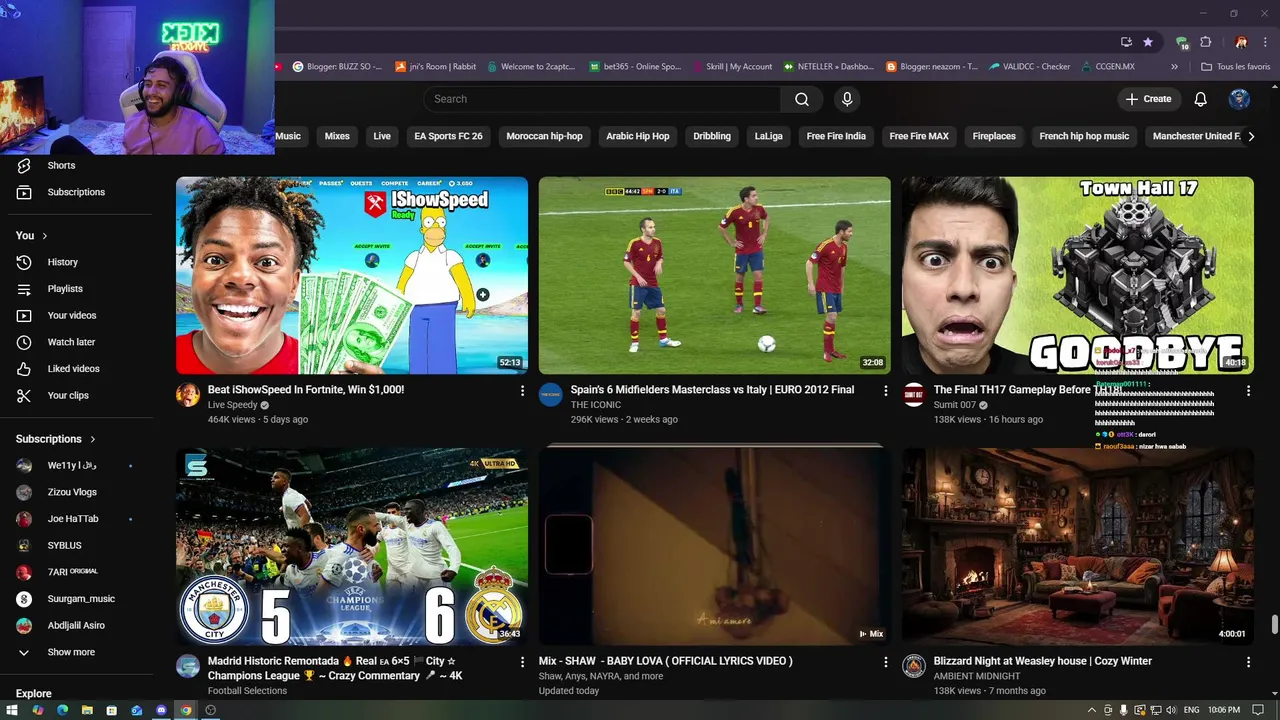Bookmark this page with star icon
The width and height of the screenshot is (1280, 720).
coord(1148,42)
